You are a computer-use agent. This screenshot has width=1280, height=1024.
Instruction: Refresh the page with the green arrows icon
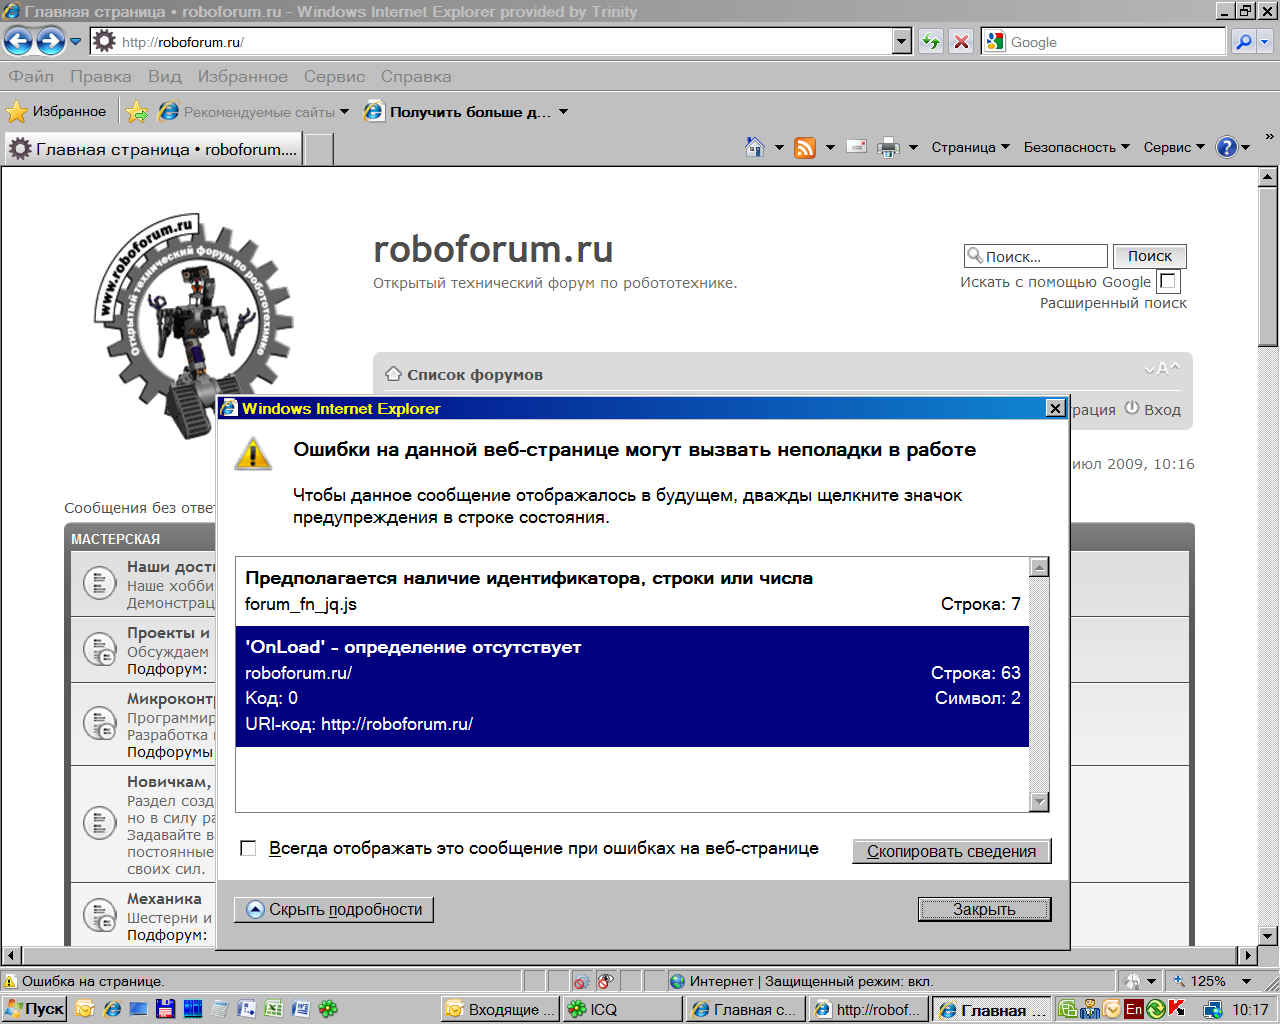coord(931,42)
